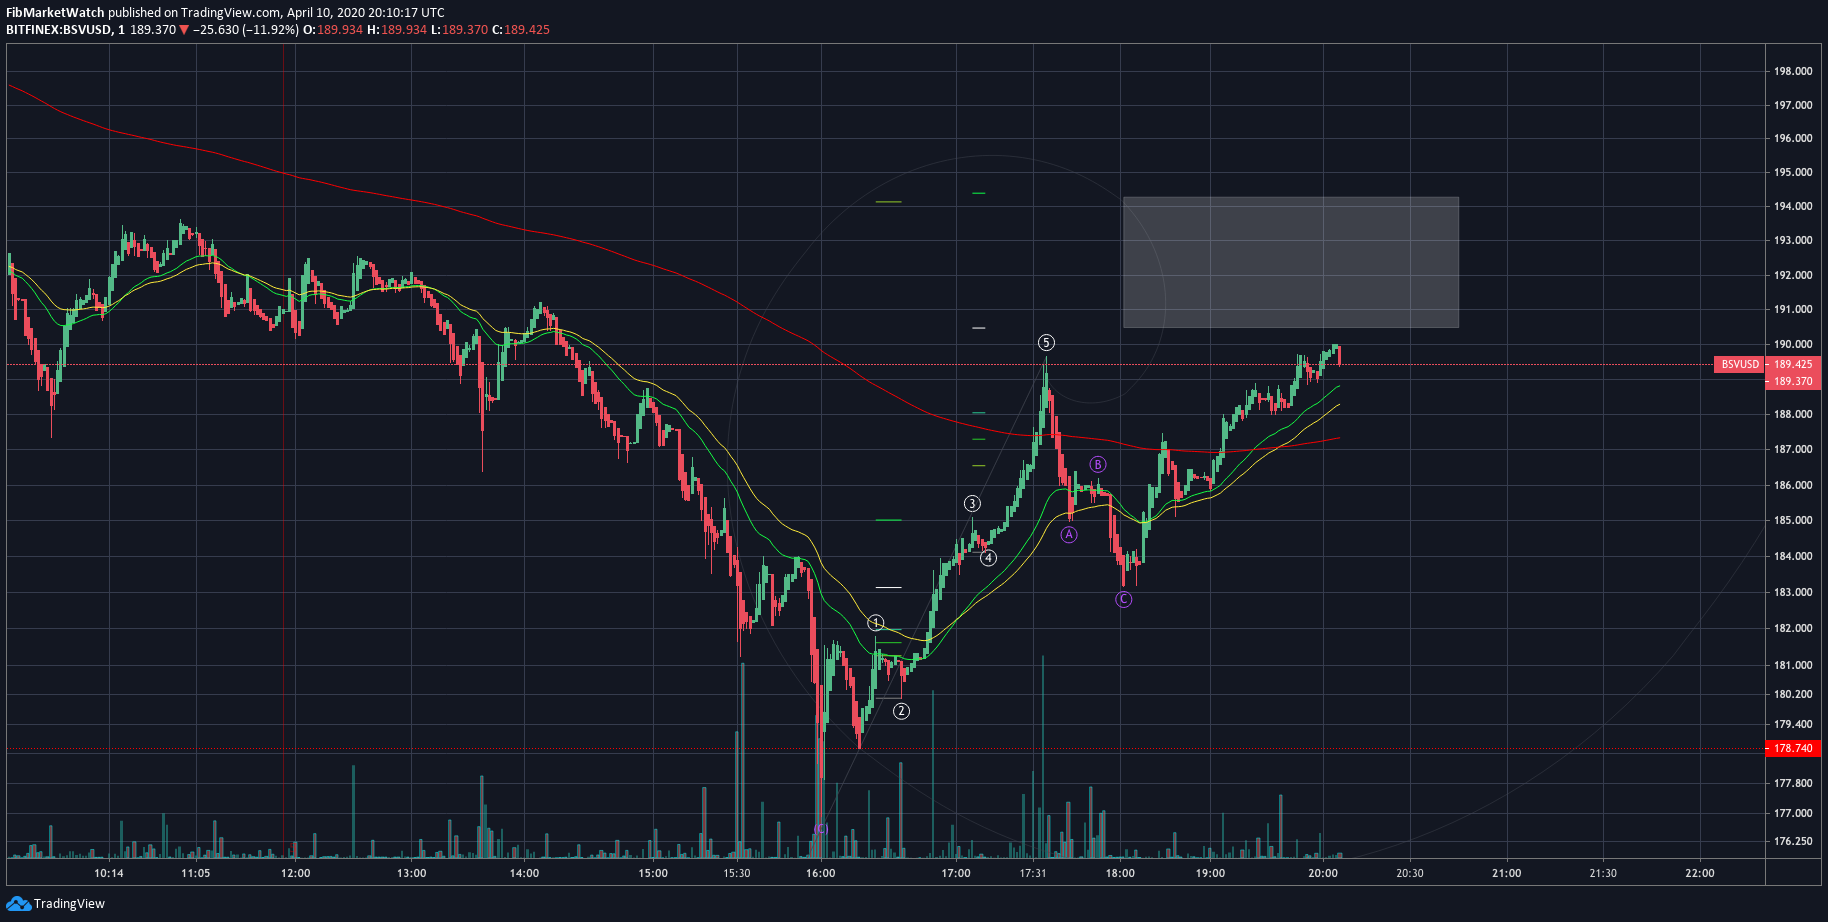Click purple wave marker C near 183.000
1828x922 pixels.
click(x=1124, y=600)
